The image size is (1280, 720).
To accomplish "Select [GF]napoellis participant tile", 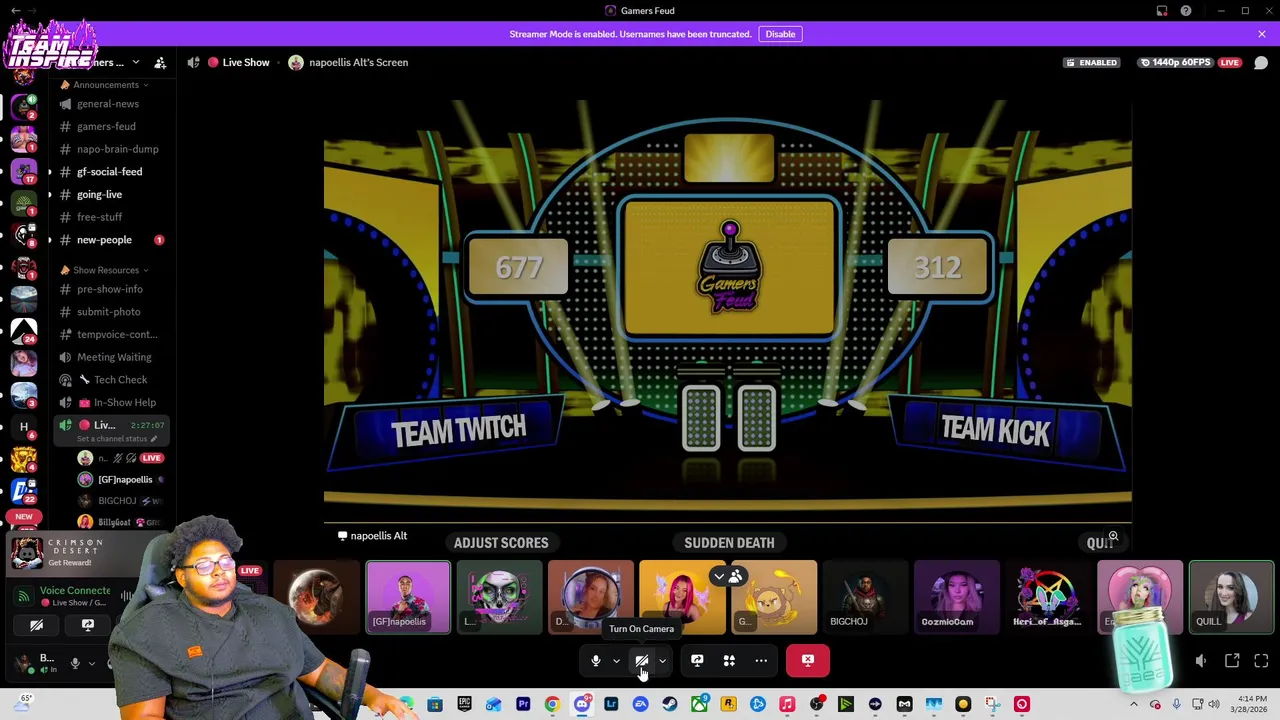I will [x=408, y=597].
